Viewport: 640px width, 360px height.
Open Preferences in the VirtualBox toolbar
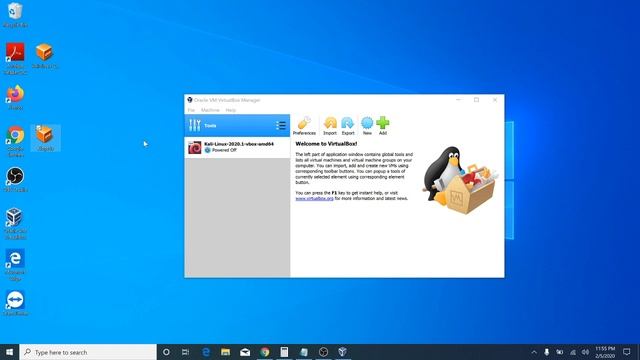(304, 126)
